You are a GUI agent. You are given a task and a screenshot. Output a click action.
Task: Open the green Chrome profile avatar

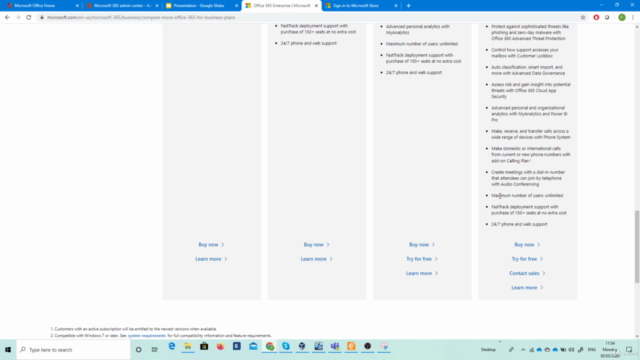click(622, 18)
